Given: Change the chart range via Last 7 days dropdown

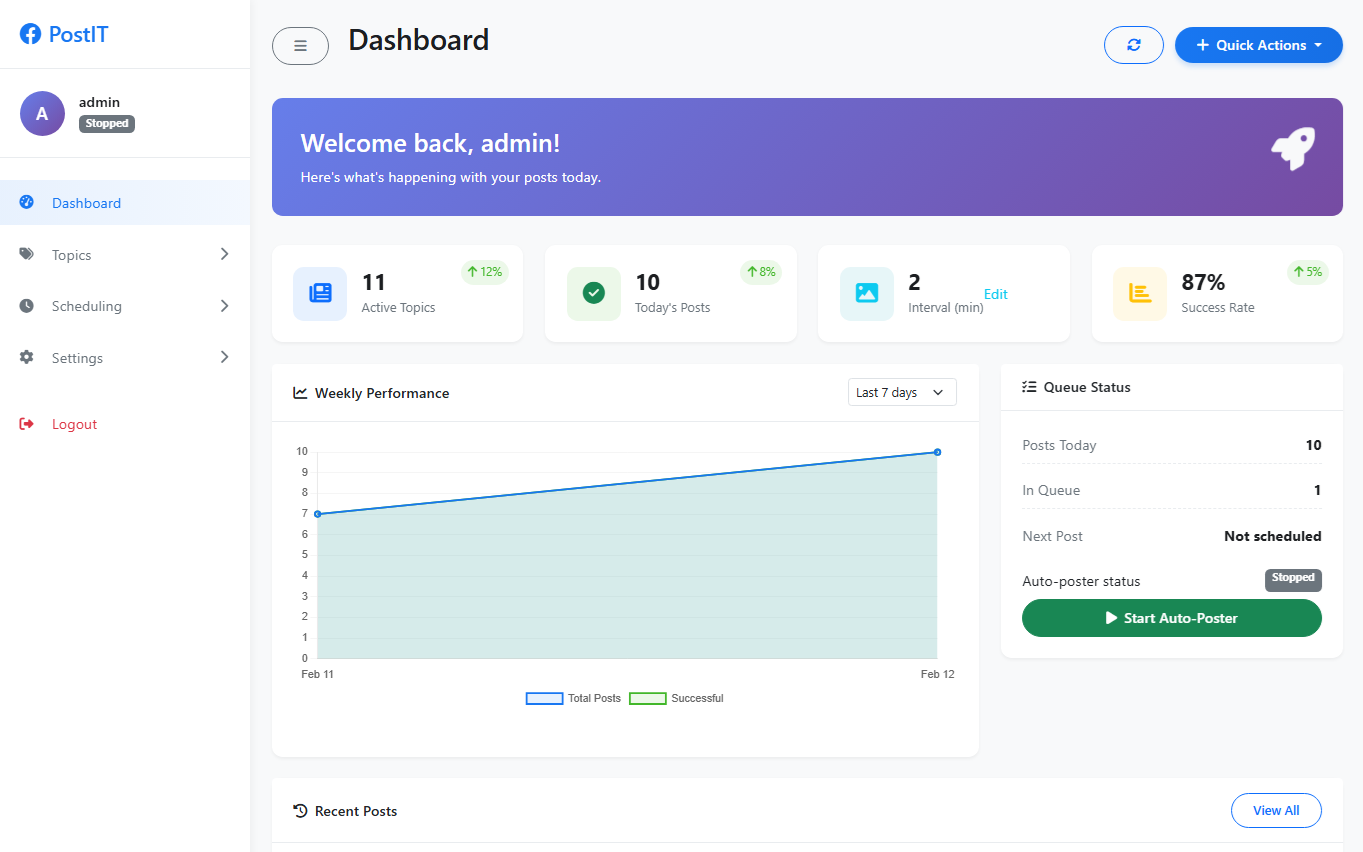Looking at the screenshot, I should coord(901,391).
